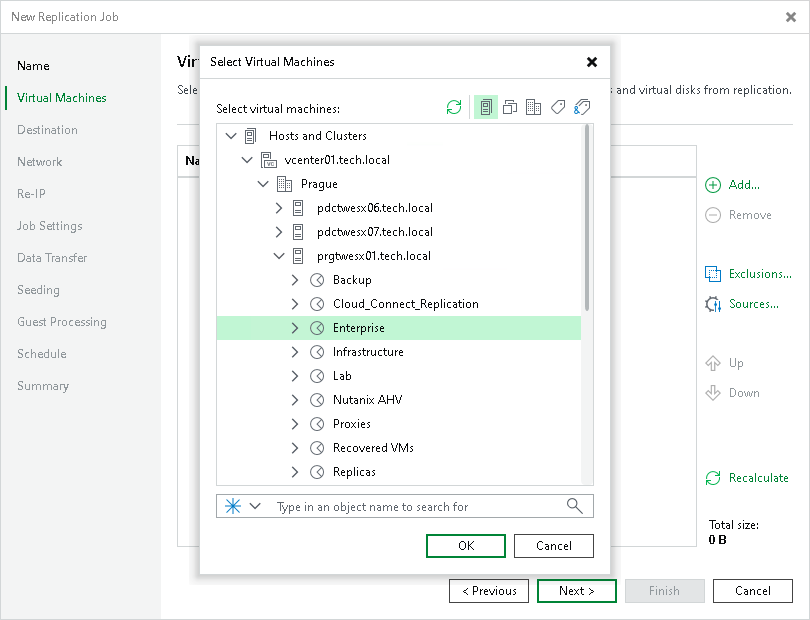Viewport: 810px width, 620px height.
Task: Expand the Enterprise tree node
Action: tap(297, 327)
